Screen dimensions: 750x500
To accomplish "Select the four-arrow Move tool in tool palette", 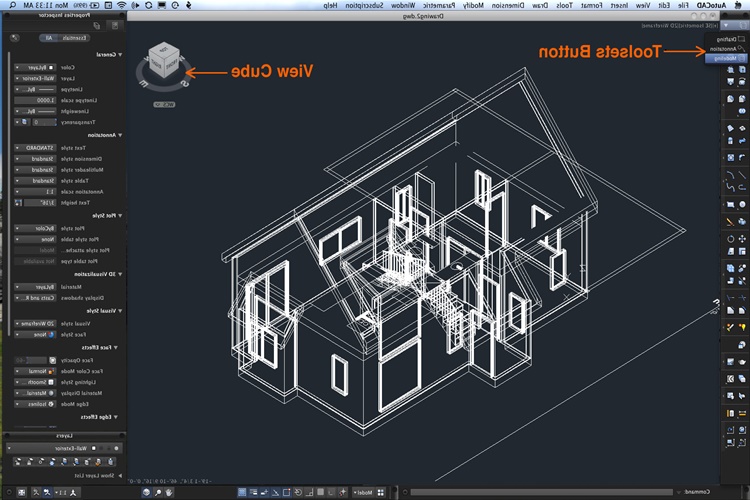I will point(742,239).
